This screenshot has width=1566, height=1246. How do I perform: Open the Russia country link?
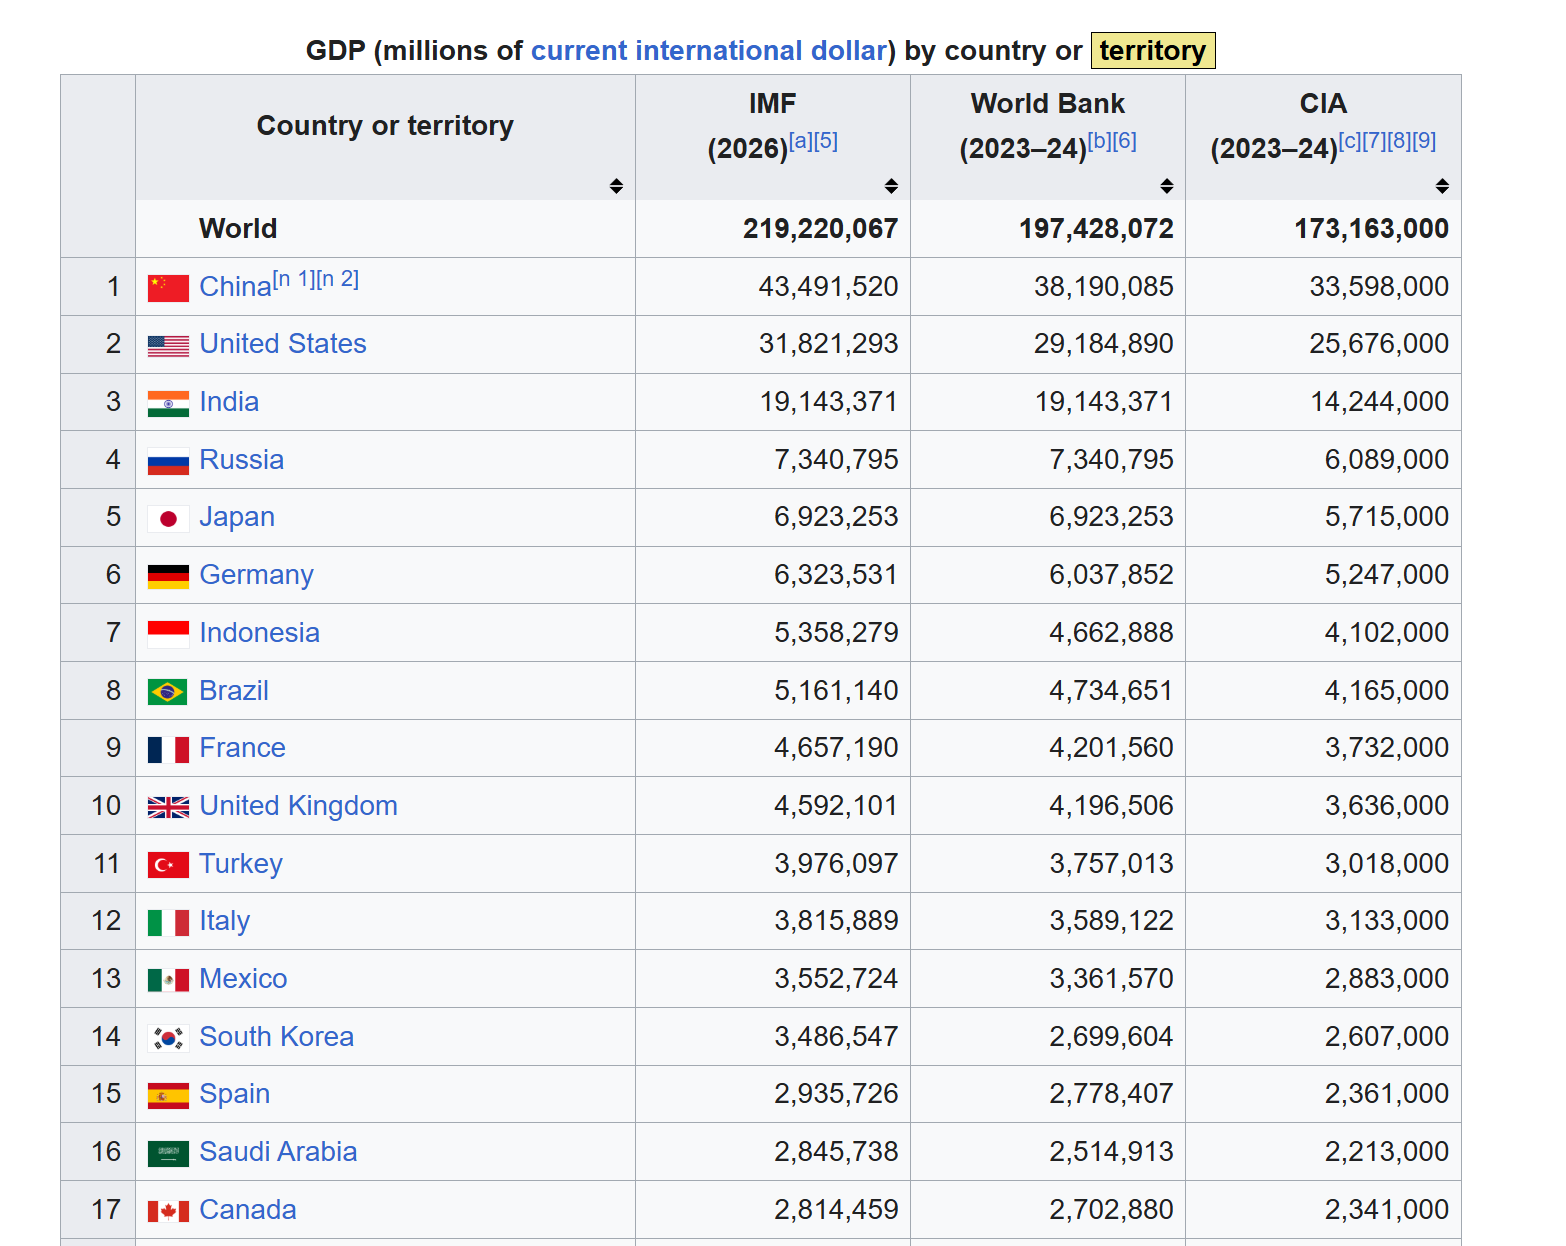click(x=241, y=460)
